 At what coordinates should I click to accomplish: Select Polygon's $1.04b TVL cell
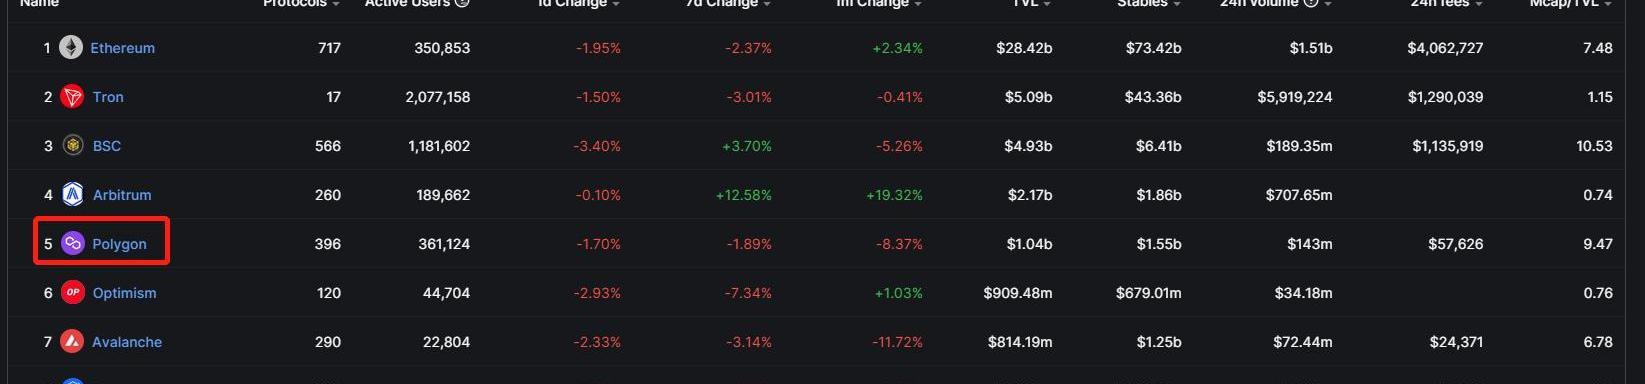pyautogui.click(x=1028, y=243)
